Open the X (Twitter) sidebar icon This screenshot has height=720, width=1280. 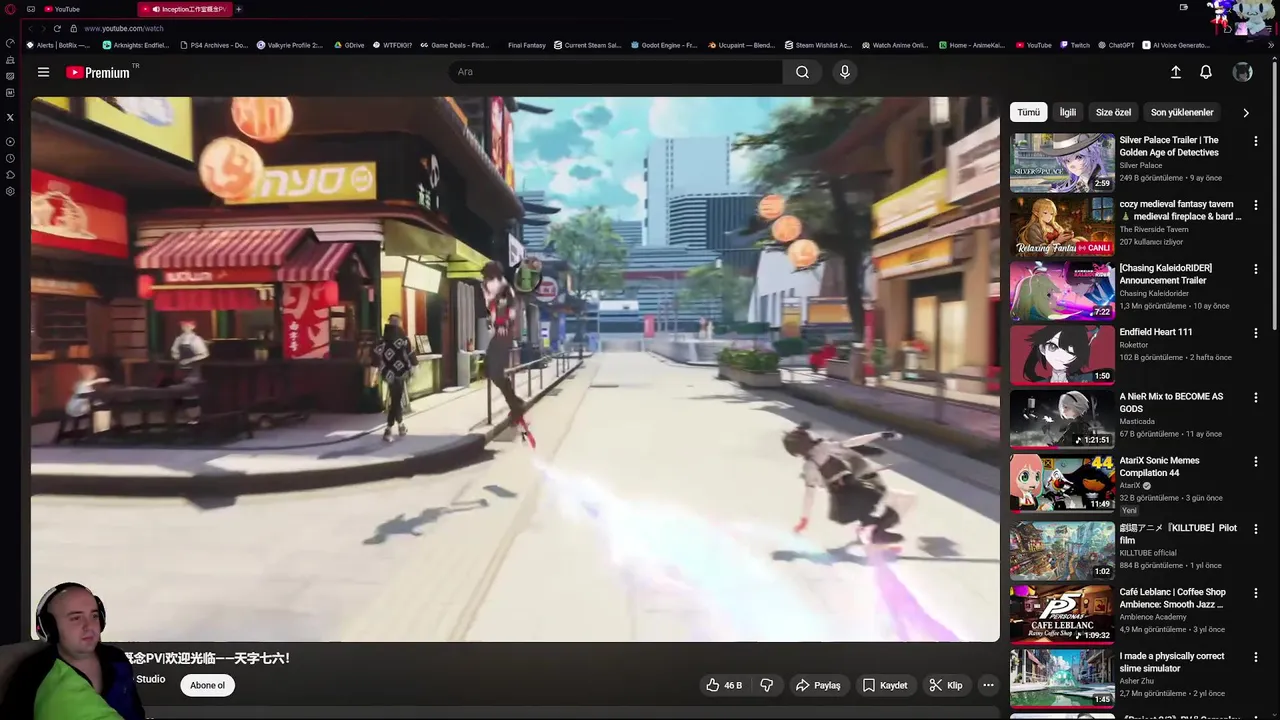pos(10,117)
